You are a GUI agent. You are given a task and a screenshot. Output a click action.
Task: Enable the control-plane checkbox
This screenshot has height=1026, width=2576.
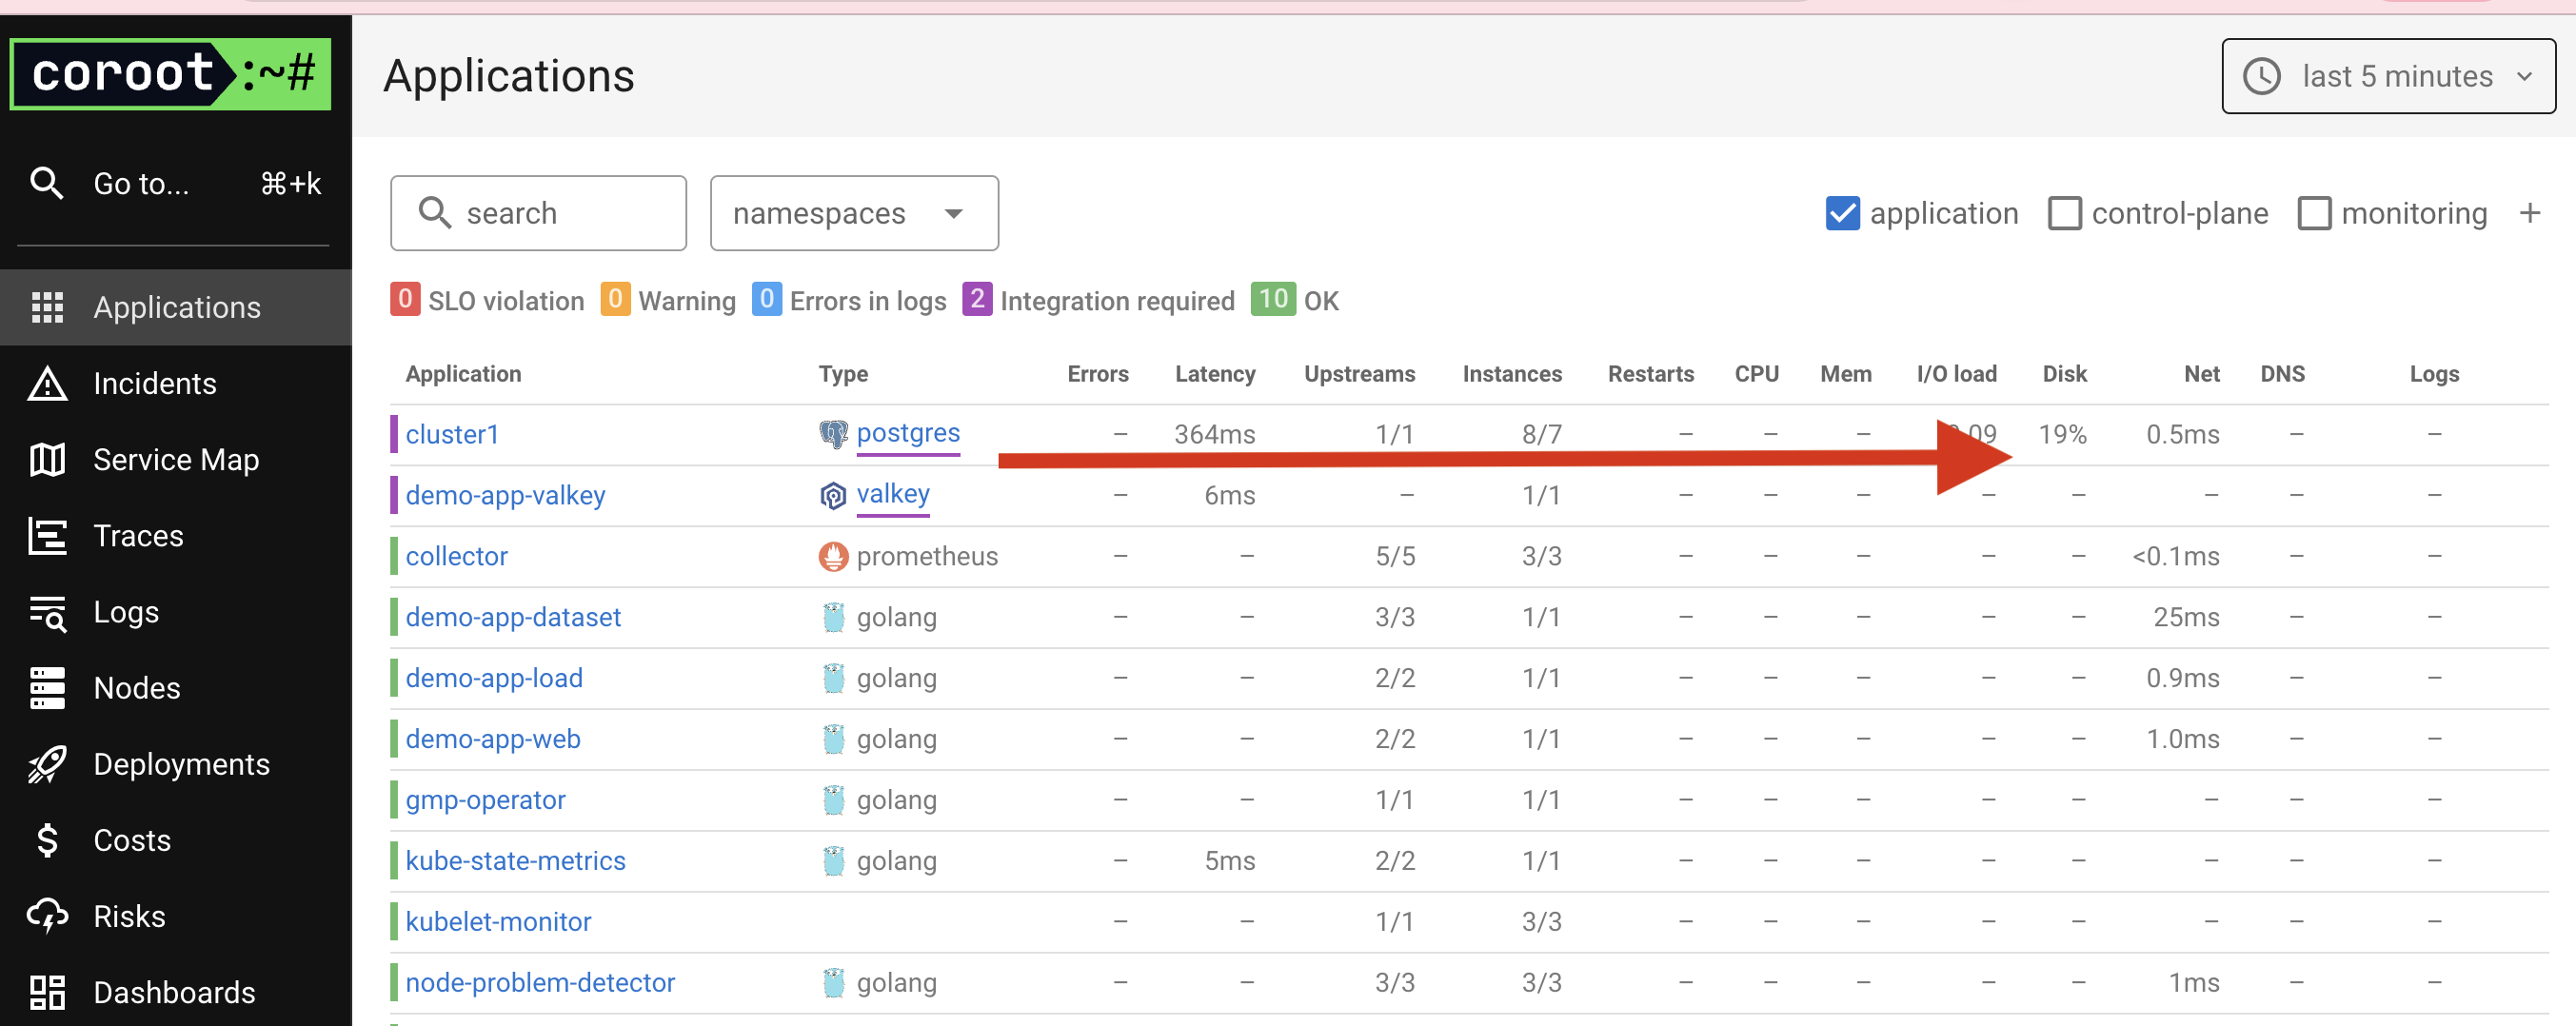(2064, 213)
